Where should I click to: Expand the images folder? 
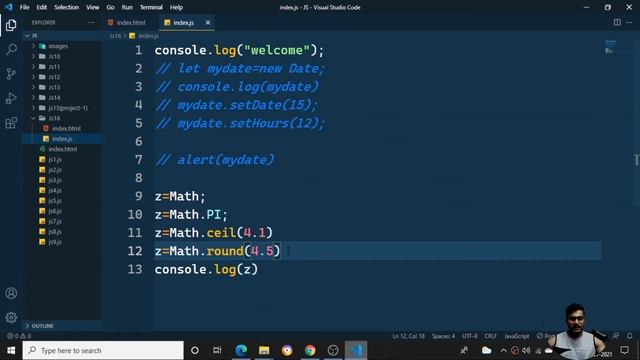(x=58, y=46)
